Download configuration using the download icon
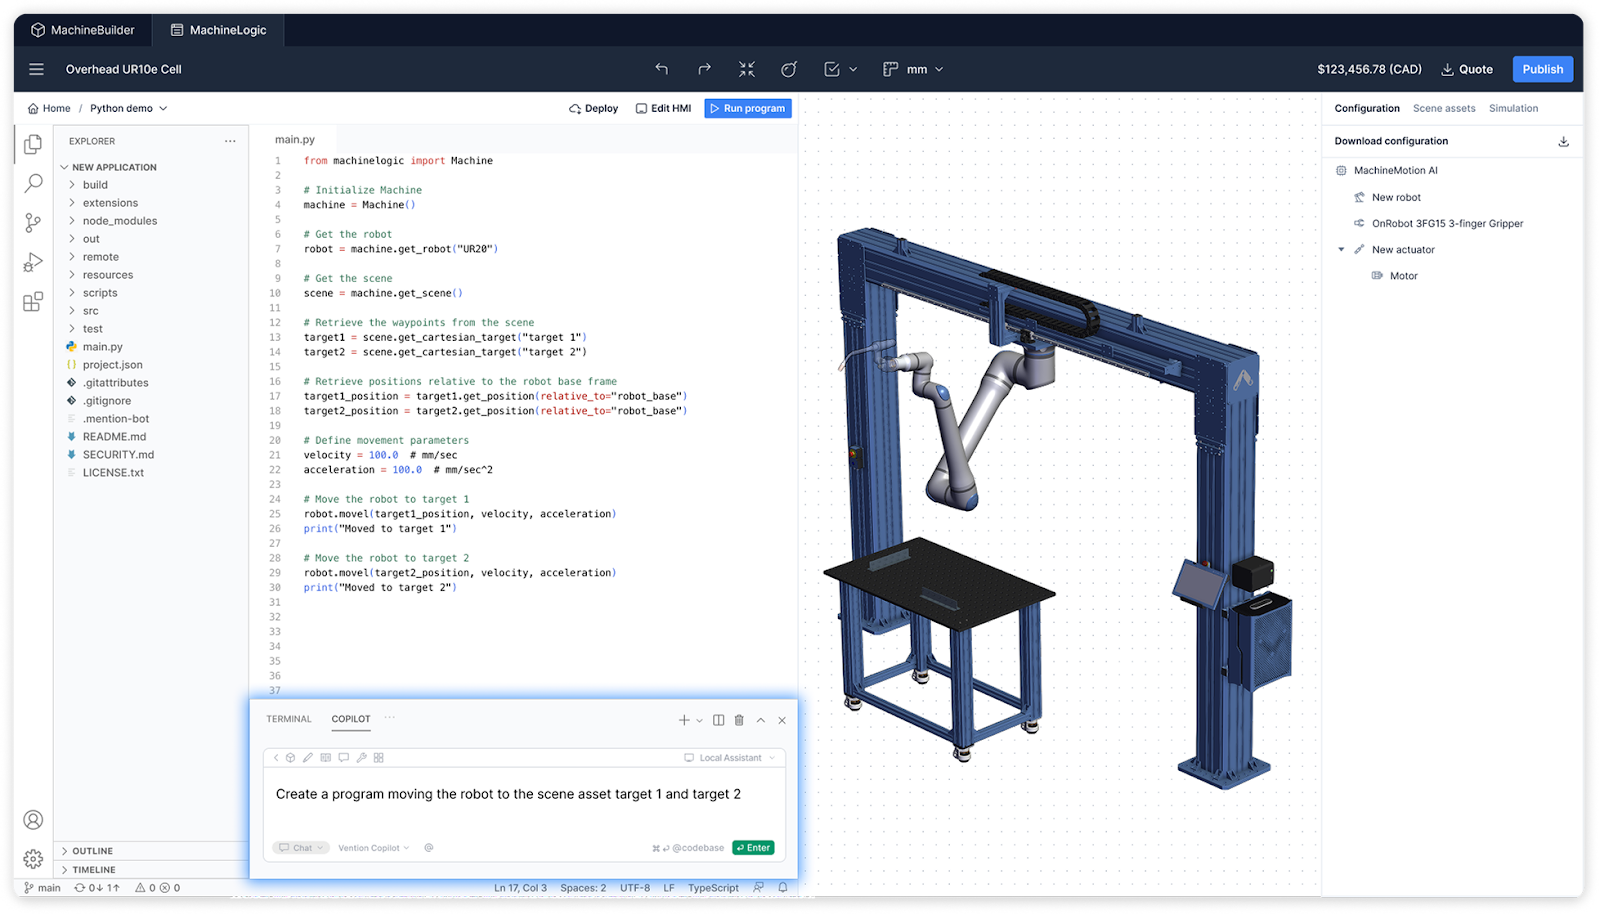Viewport: 1600px width, 915px height. [x=1563, y=141]
